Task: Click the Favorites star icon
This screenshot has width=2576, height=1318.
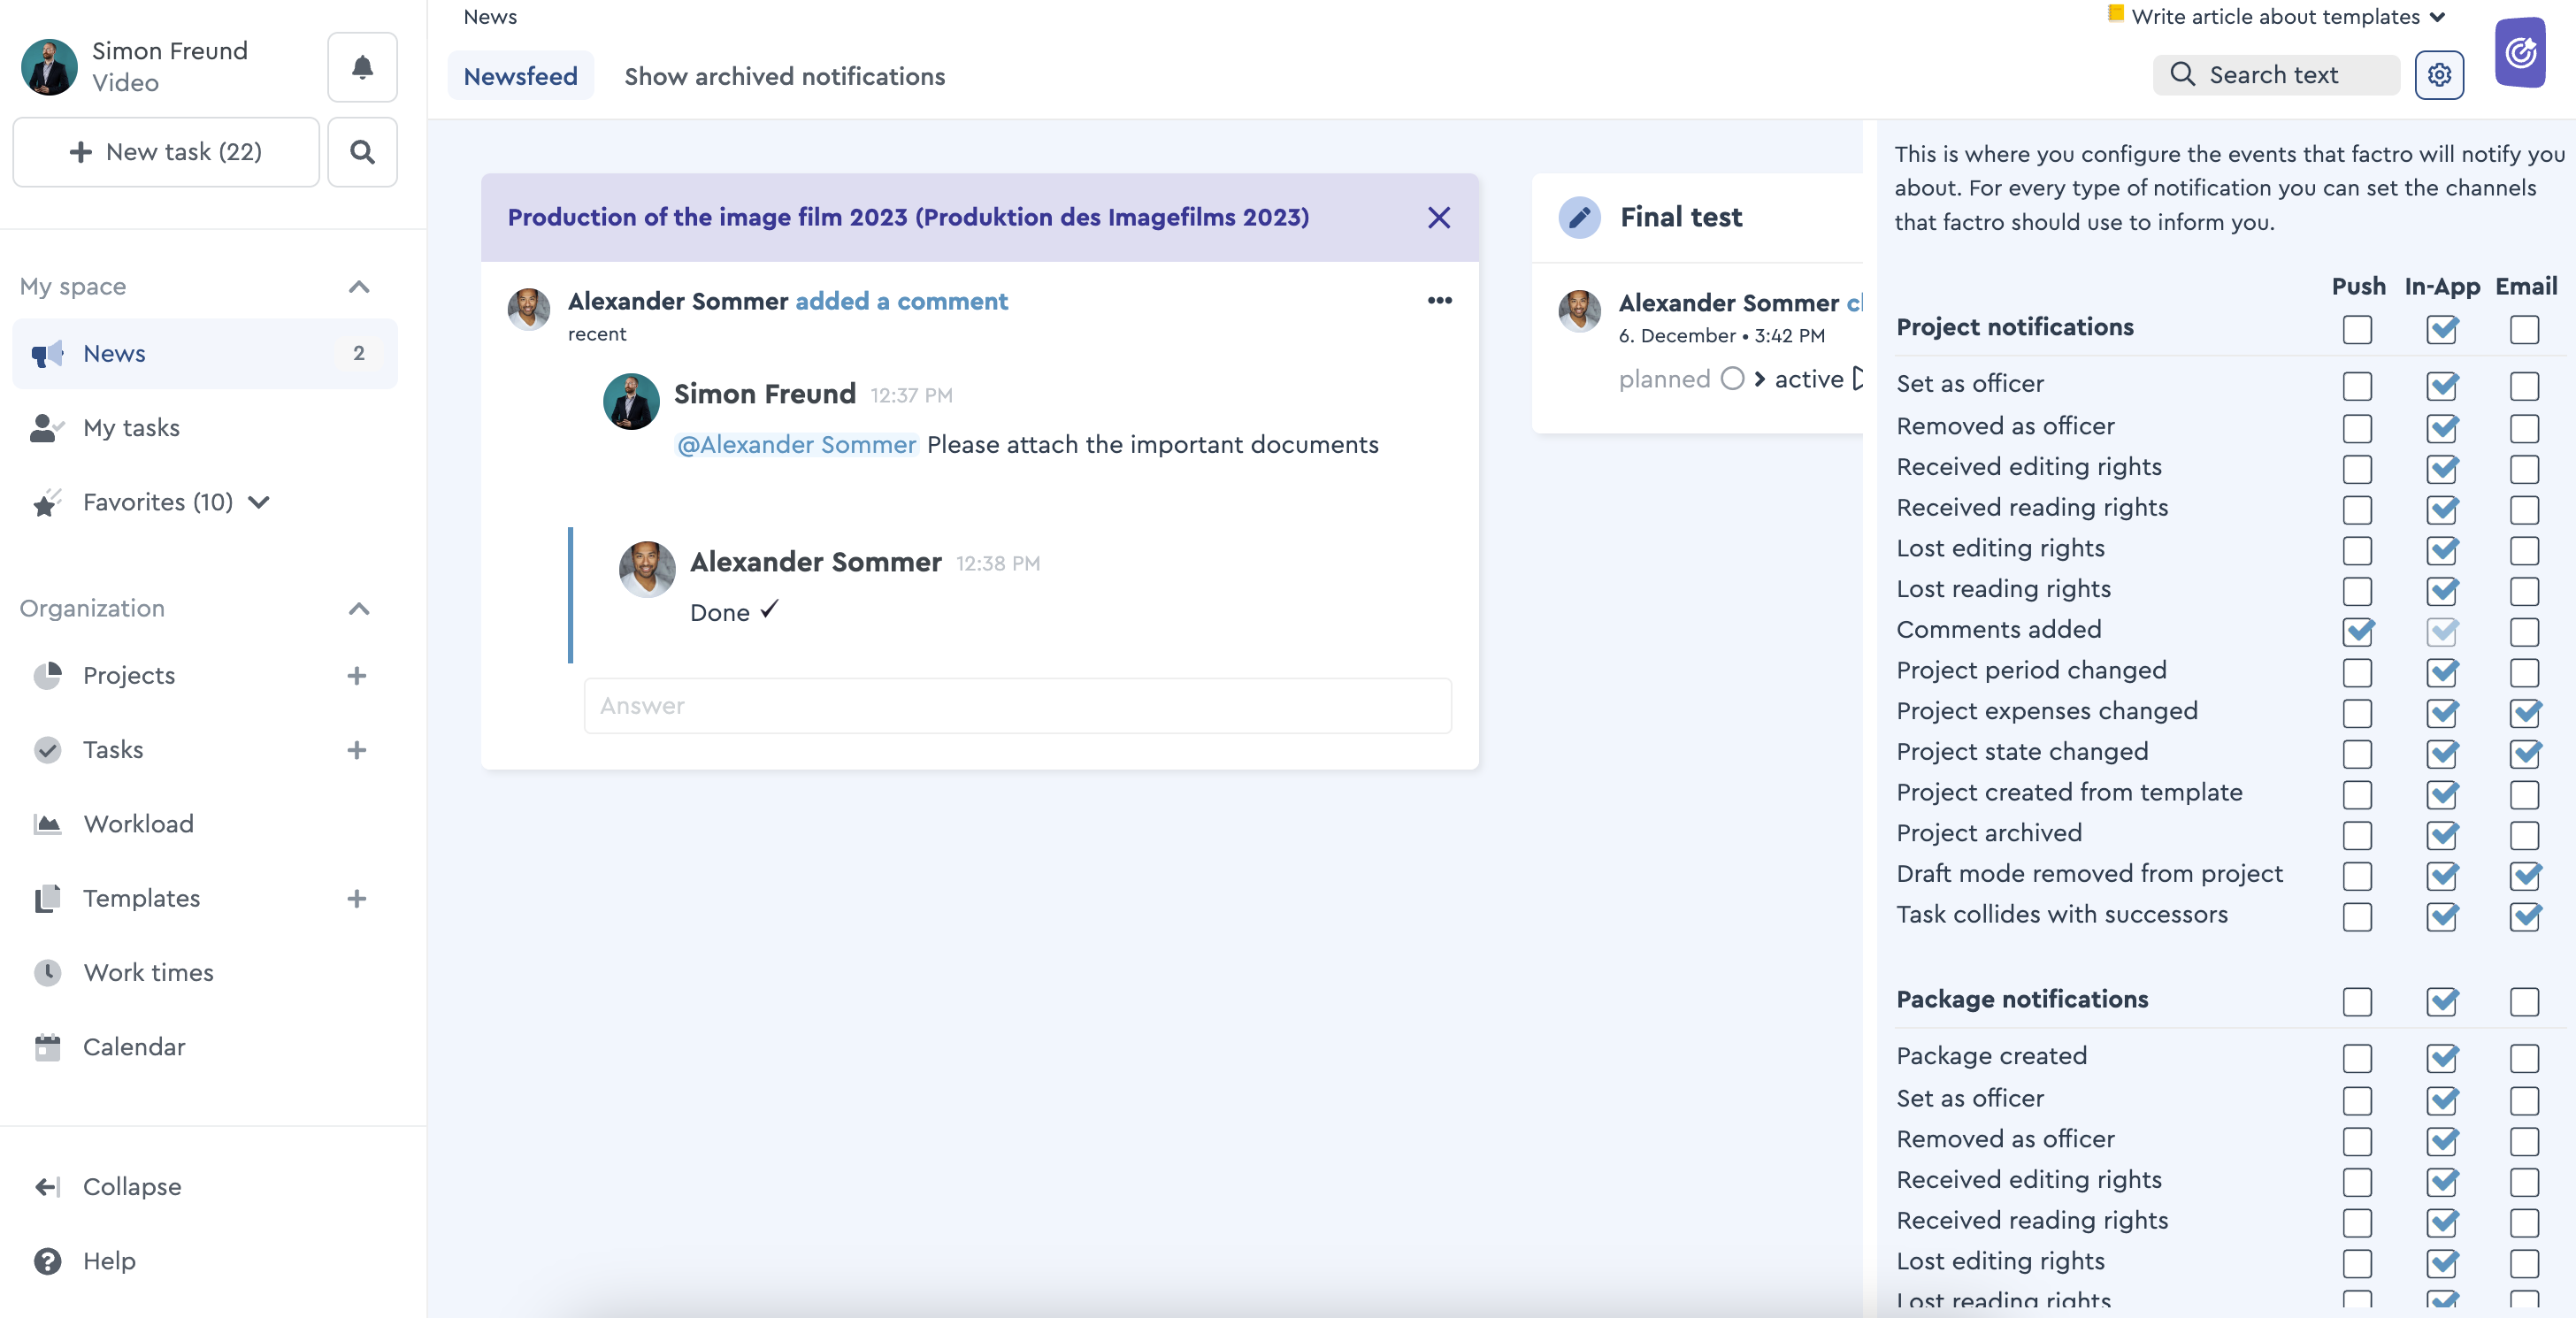Action: coord(47,502)
